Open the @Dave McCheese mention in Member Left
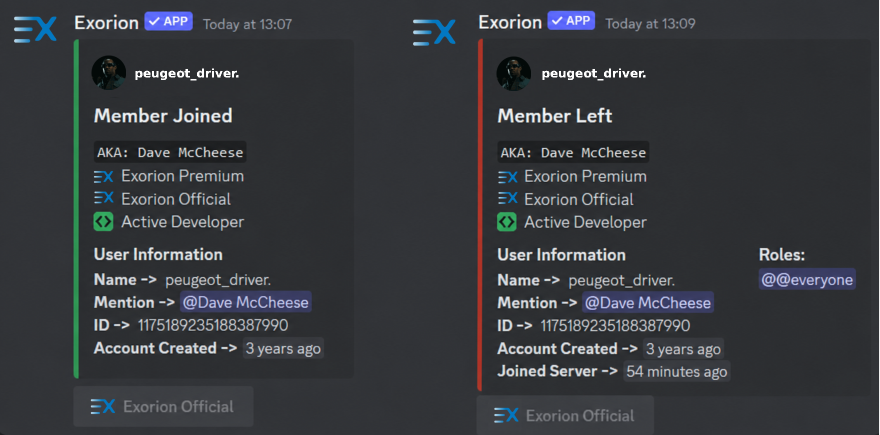The width and height of the screenshot is (880, 435). [648, 303]
